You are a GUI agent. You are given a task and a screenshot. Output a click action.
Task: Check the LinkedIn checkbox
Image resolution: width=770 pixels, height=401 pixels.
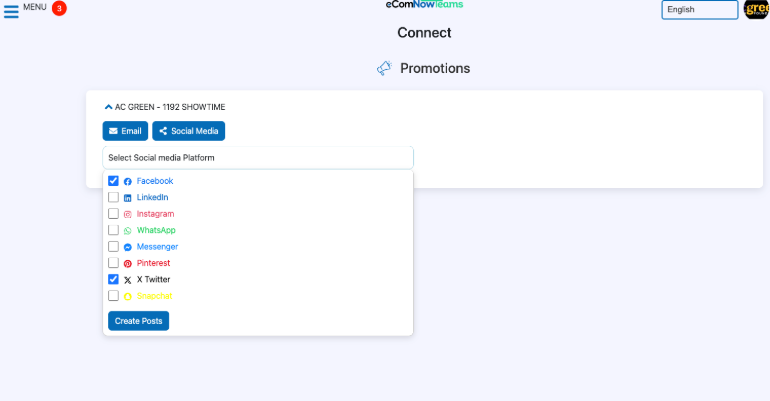[113, 197]
